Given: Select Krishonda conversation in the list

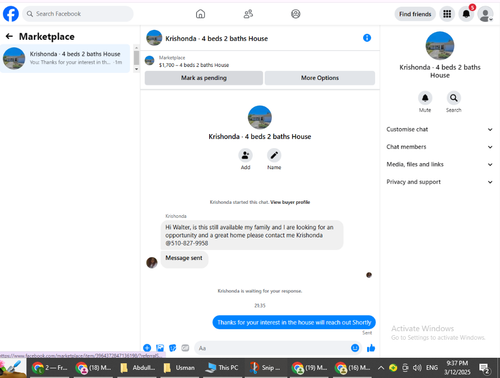Looking at the screenshot, I should (x=65, y=58).
